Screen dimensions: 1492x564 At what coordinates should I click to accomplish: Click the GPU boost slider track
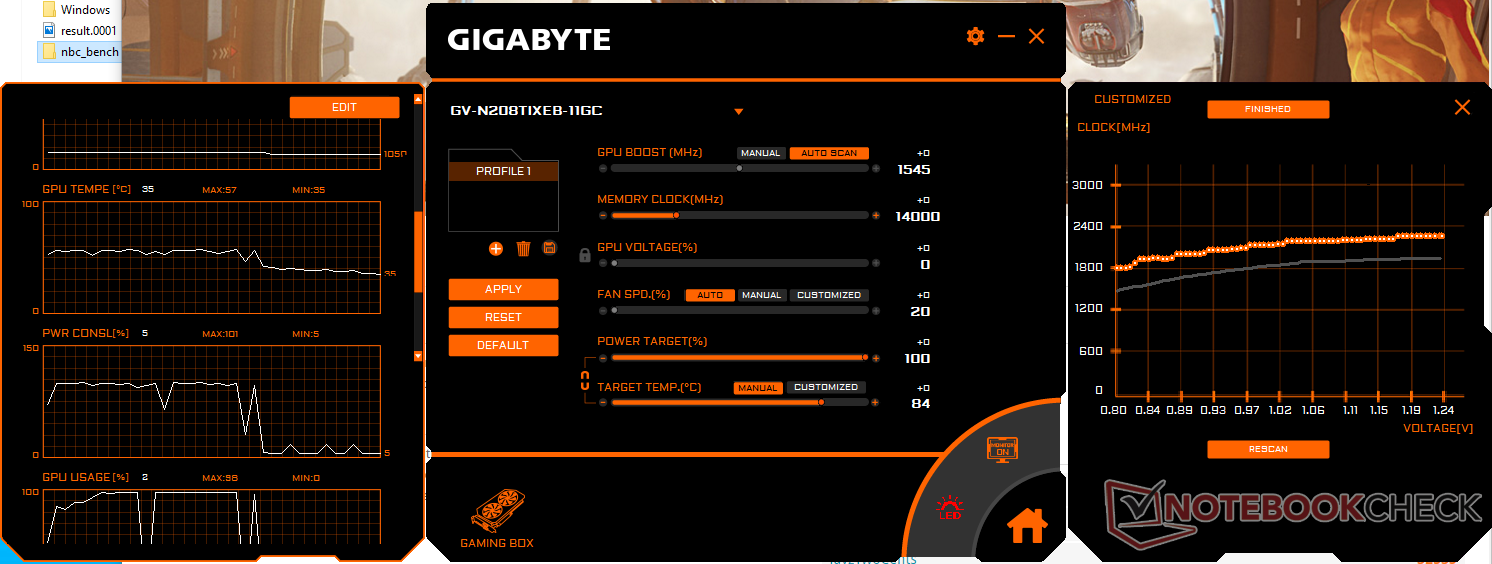point(739,169)
